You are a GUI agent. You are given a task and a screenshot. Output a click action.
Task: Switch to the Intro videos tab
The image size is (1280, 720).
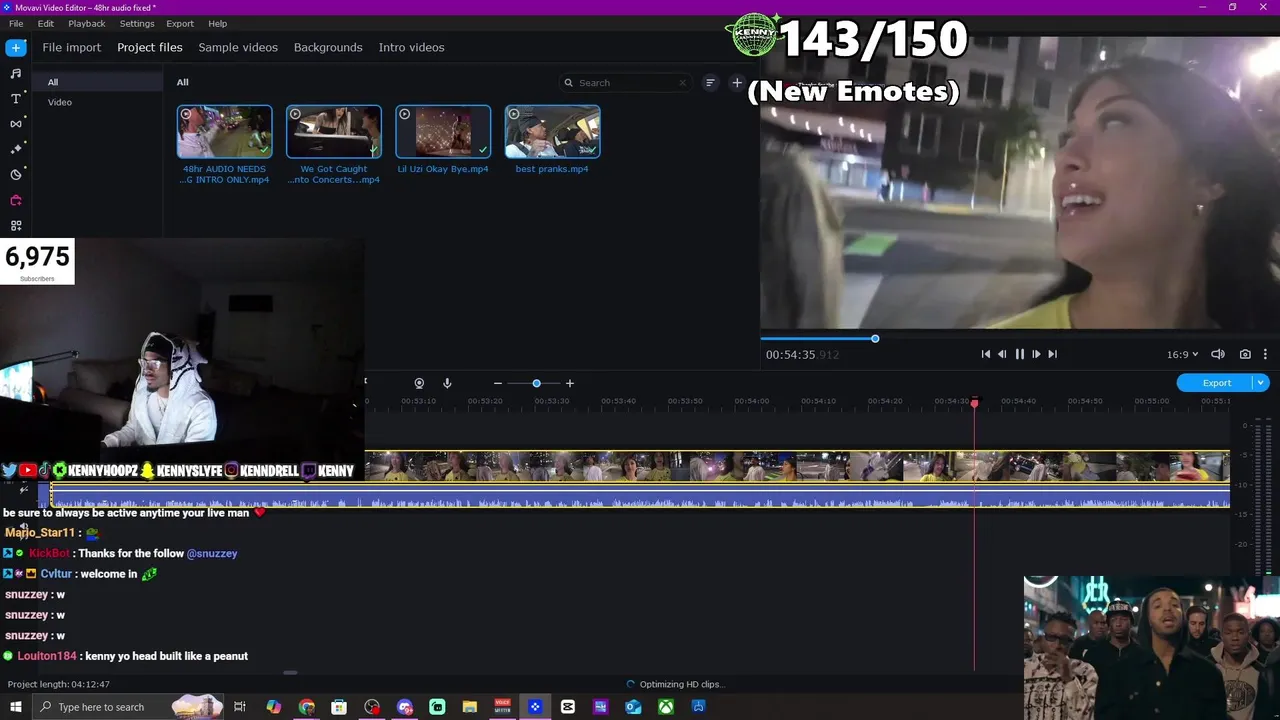411,47
